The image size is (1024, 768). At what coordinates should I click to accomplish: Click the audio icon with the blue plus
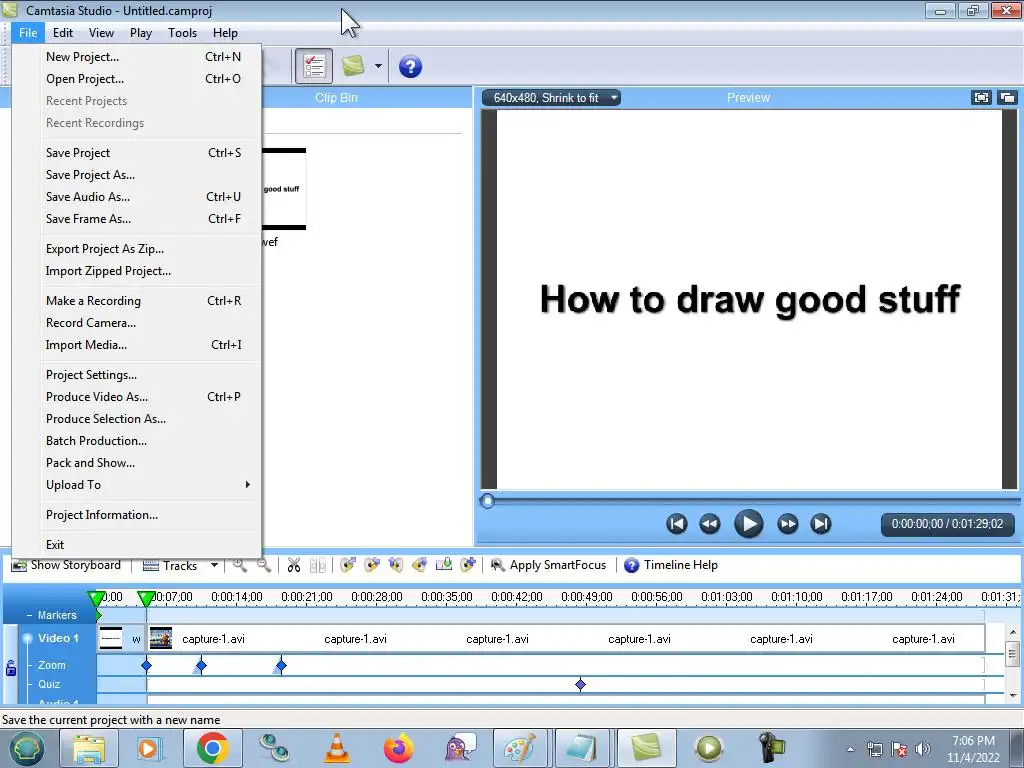coord(468,565)
